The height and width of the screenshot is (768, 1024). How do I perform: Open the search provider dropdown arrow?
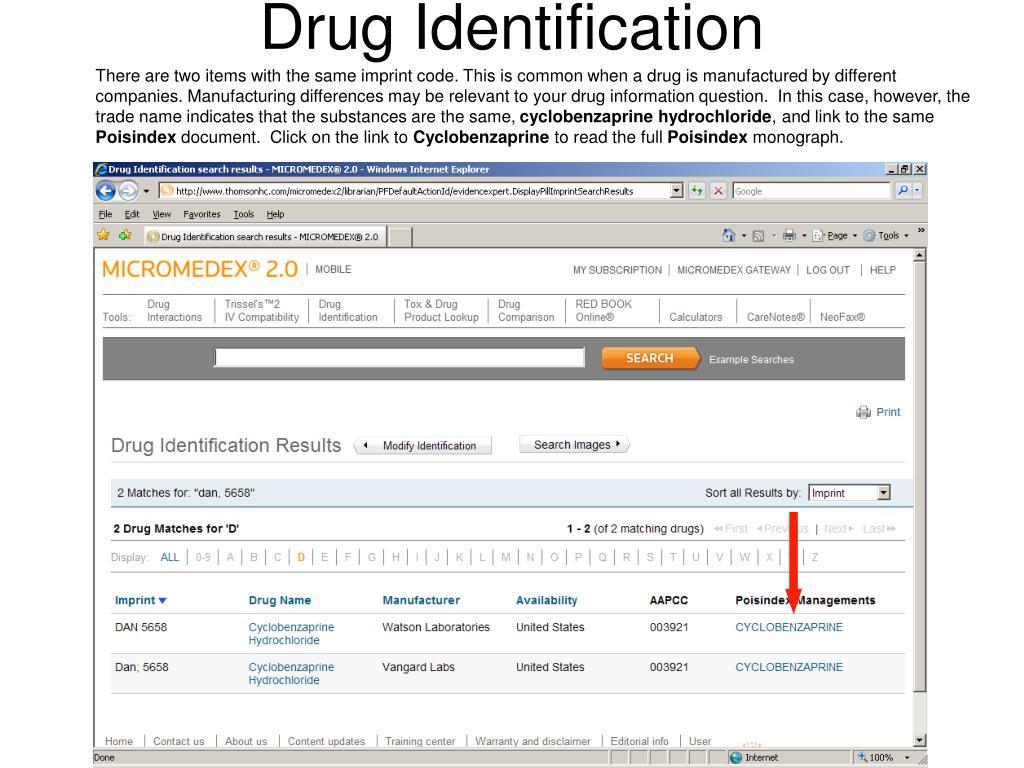click(918, 191)
